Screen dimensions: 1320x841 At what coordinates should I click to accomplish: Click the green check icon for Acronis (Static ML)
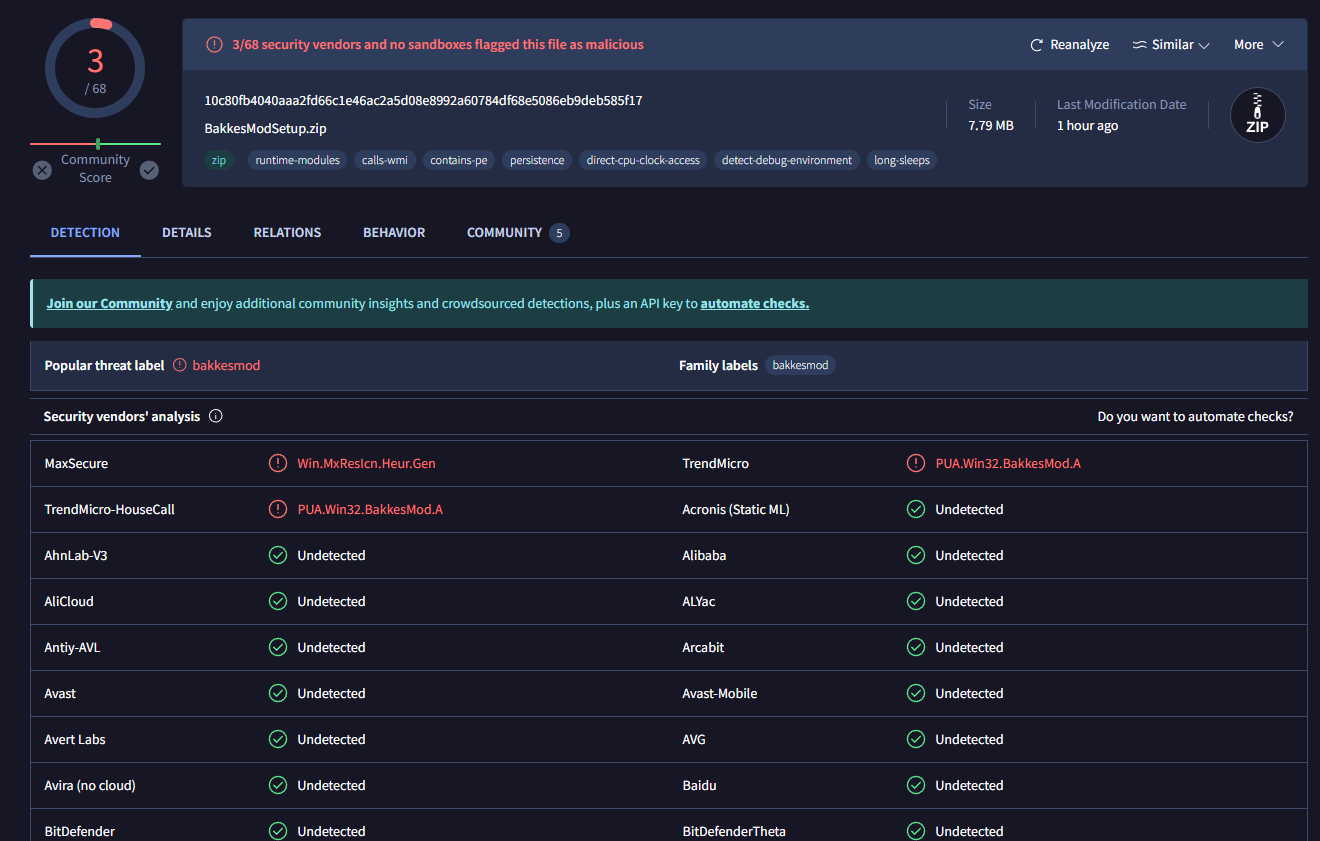pyautogui.click(x=916, y=509)
